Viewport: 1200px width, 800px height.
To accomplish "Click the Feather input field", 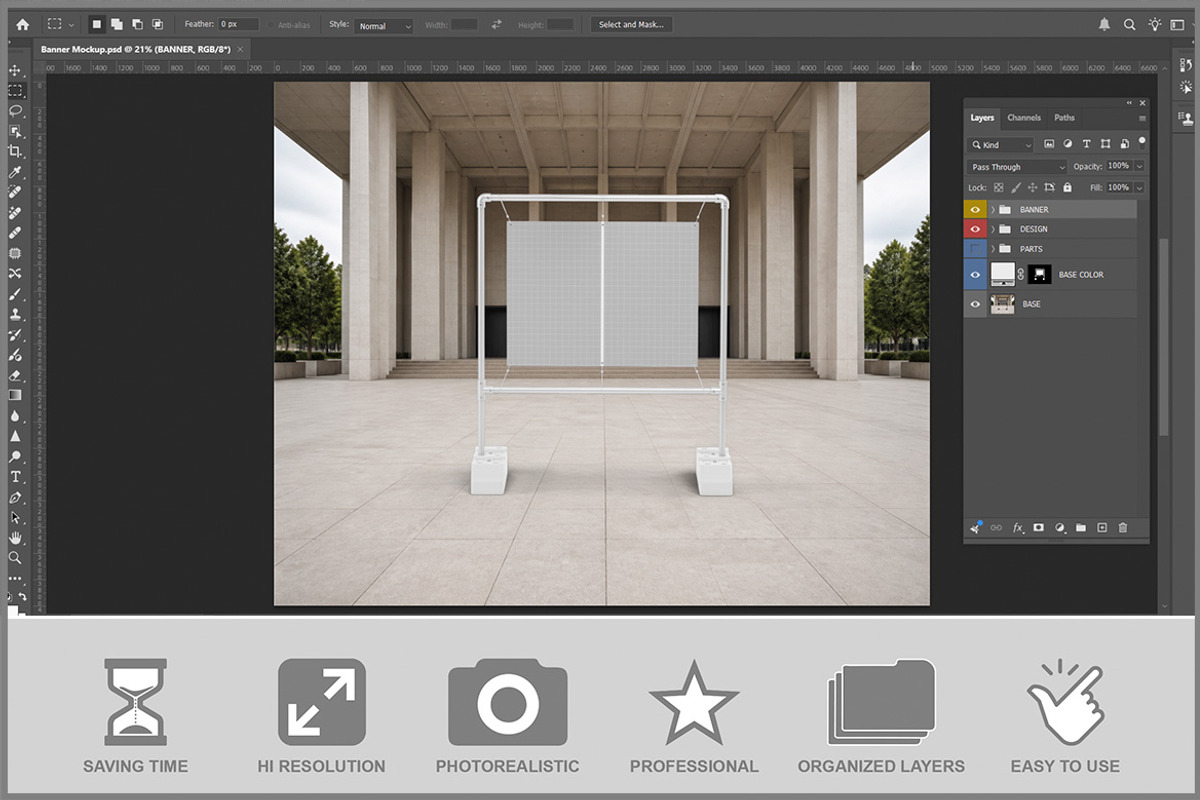I will (x=239, y=24).
